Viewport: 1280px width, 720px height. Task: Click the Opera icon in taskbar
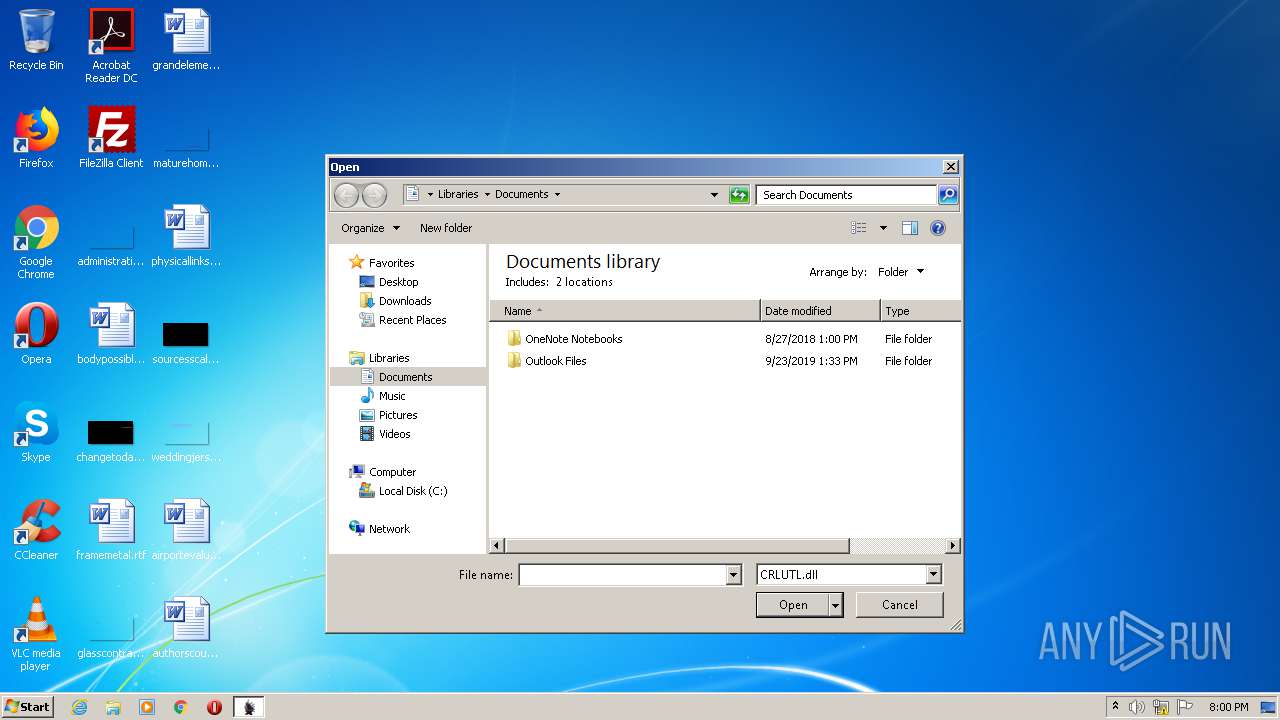[214, 707]
